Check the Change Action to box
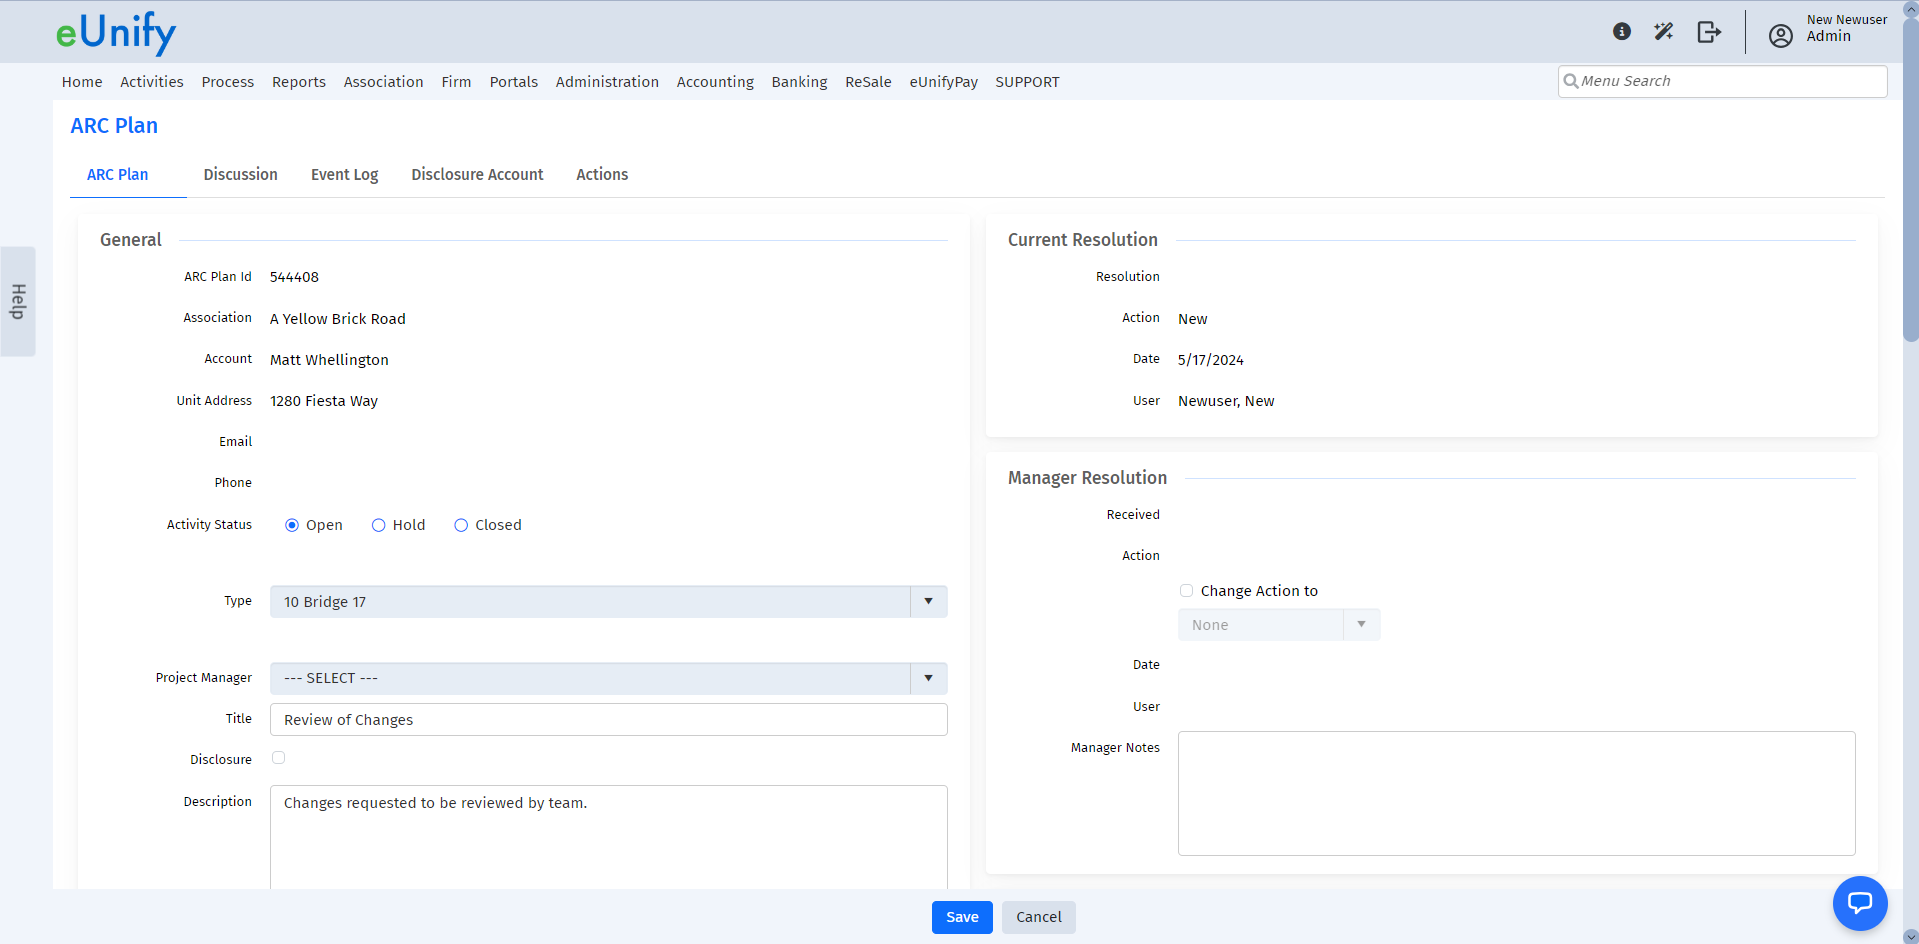Screen dimensions: 1919x944 click(1186, 591)
